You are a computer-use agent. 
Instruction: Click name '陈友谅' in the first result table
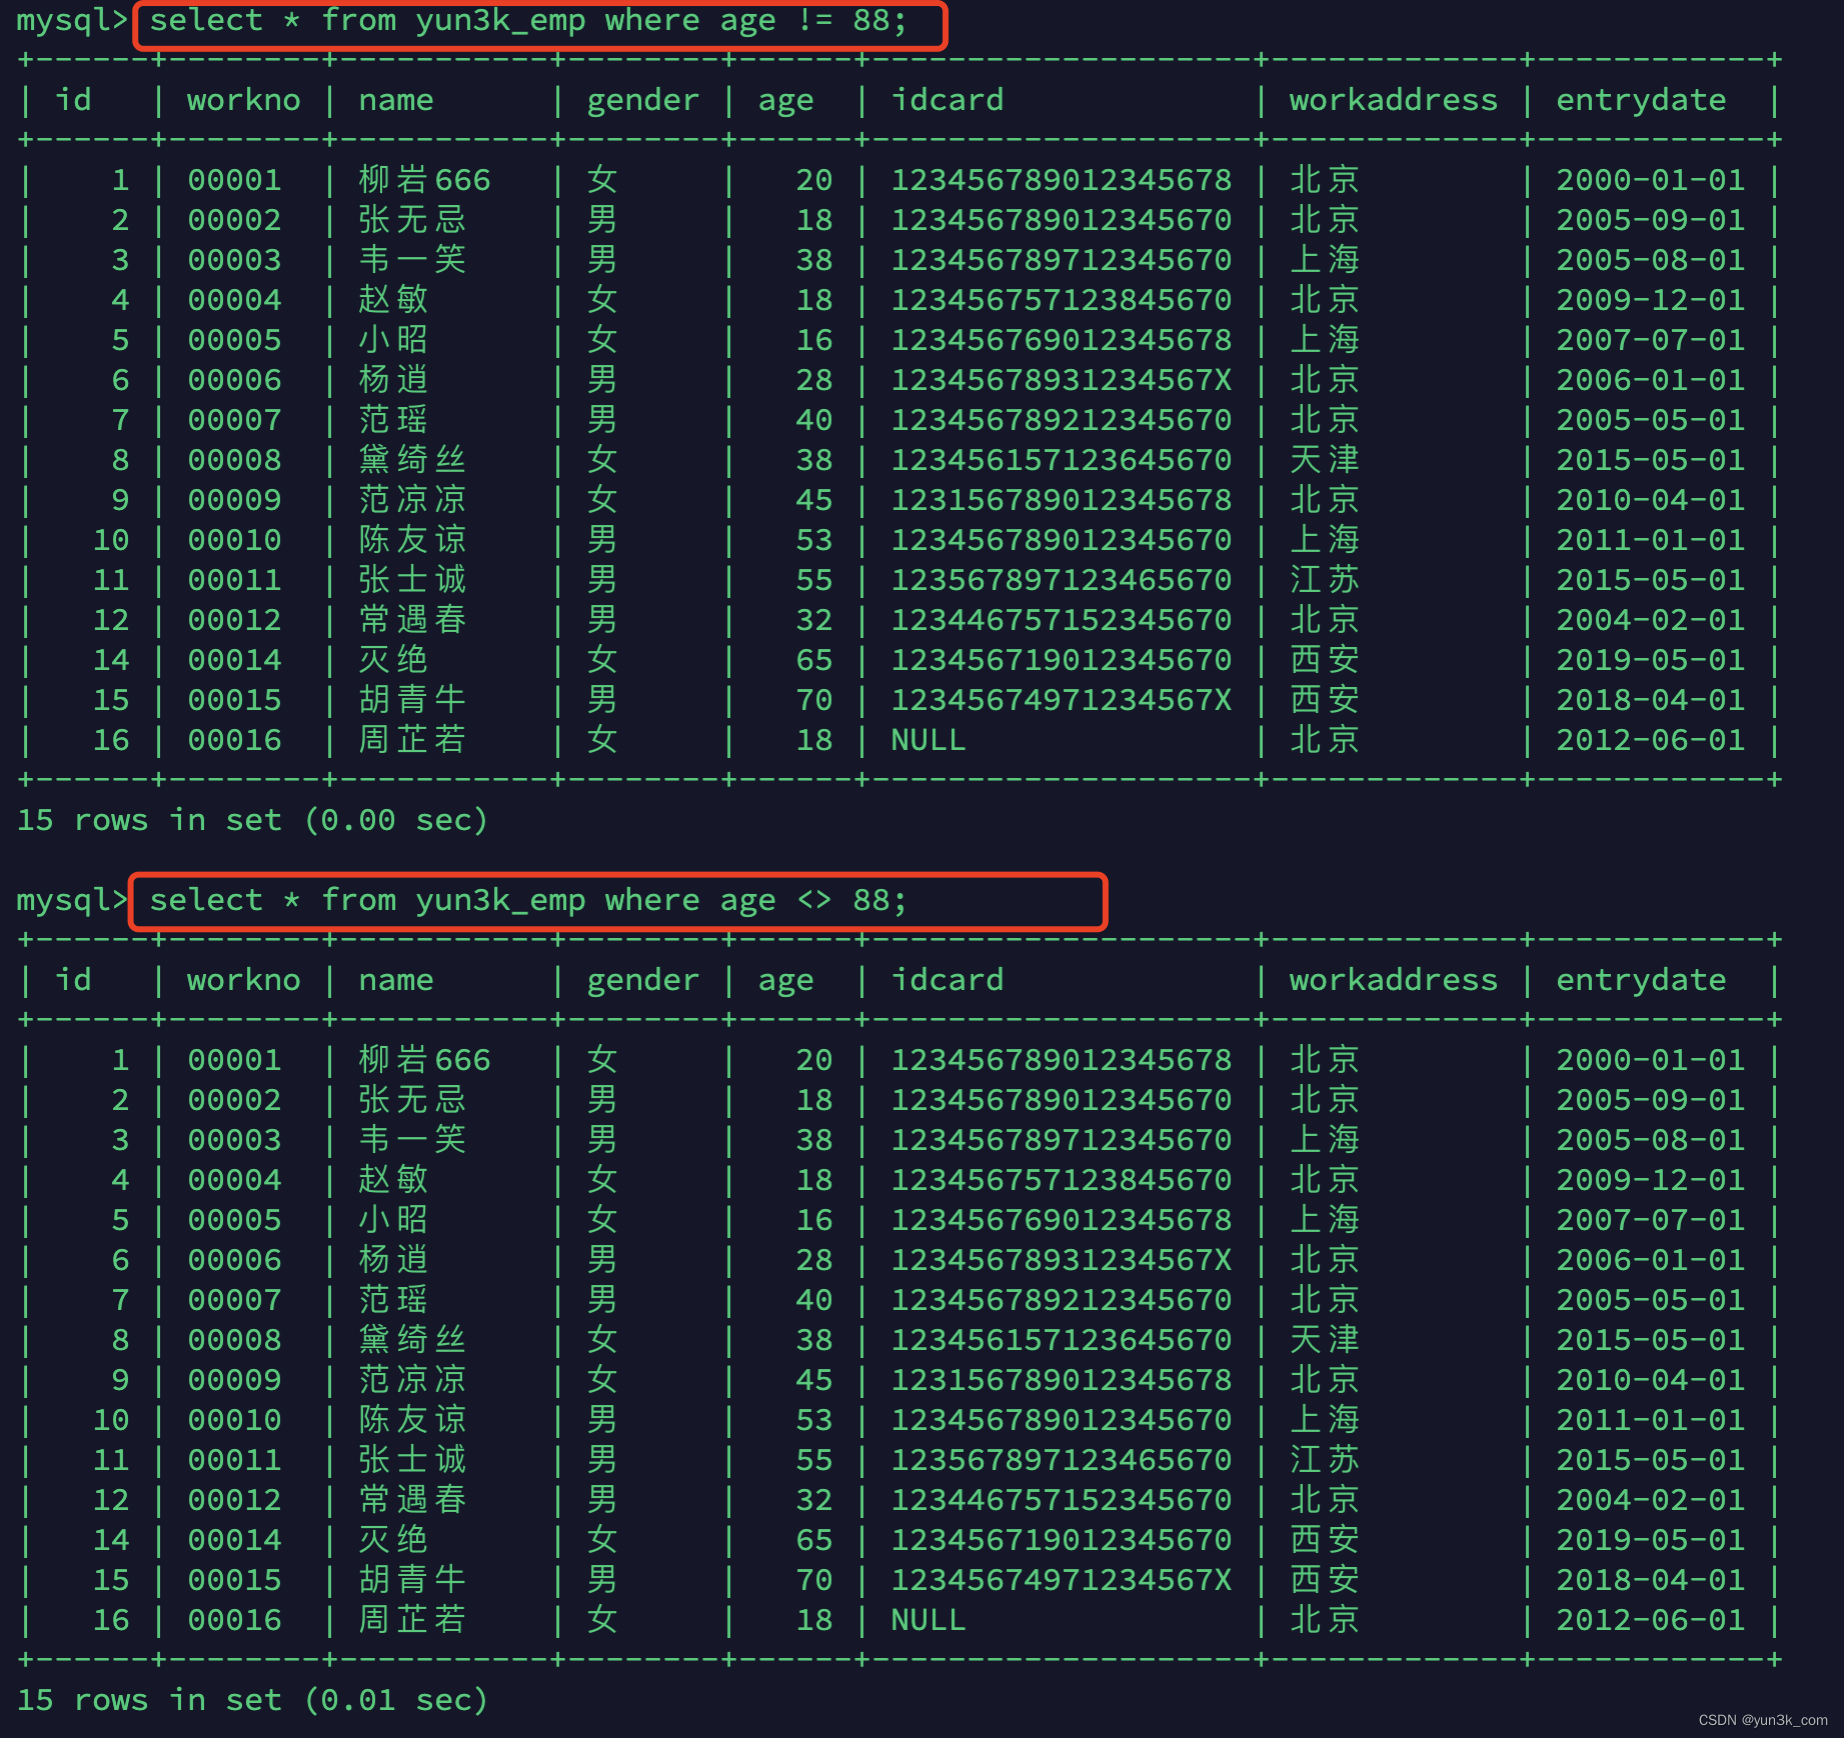click(x=412, y=540)
